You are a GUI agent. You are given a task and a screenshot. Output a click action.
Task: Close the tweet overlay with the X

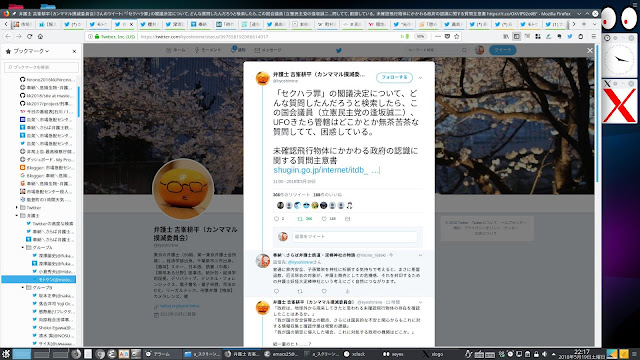pos(589,50)
